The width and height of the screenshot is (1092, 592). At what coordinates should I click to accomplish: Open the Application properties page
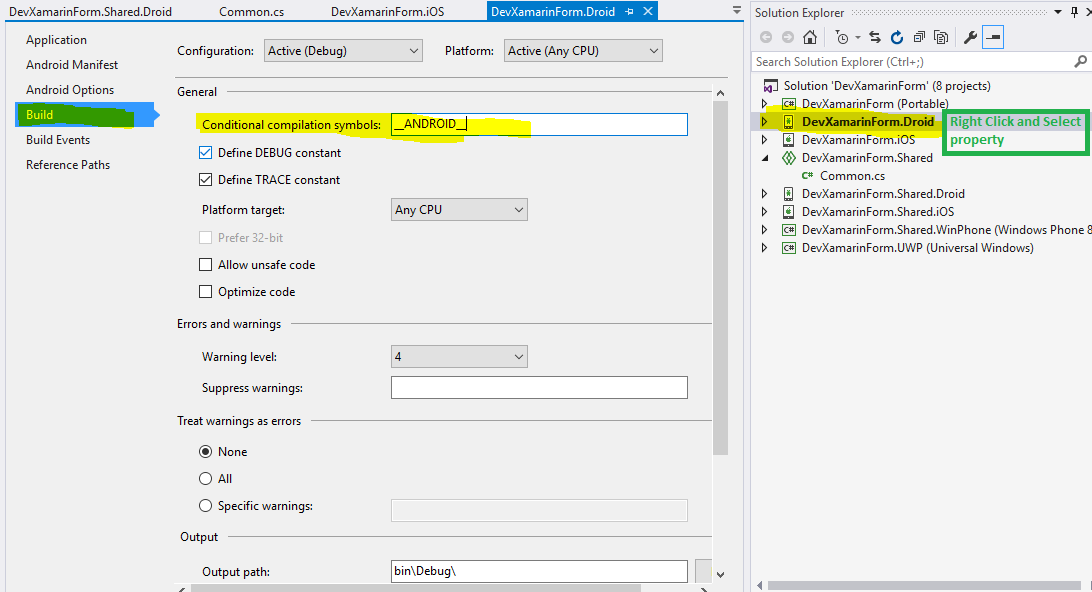click(56, 40)
